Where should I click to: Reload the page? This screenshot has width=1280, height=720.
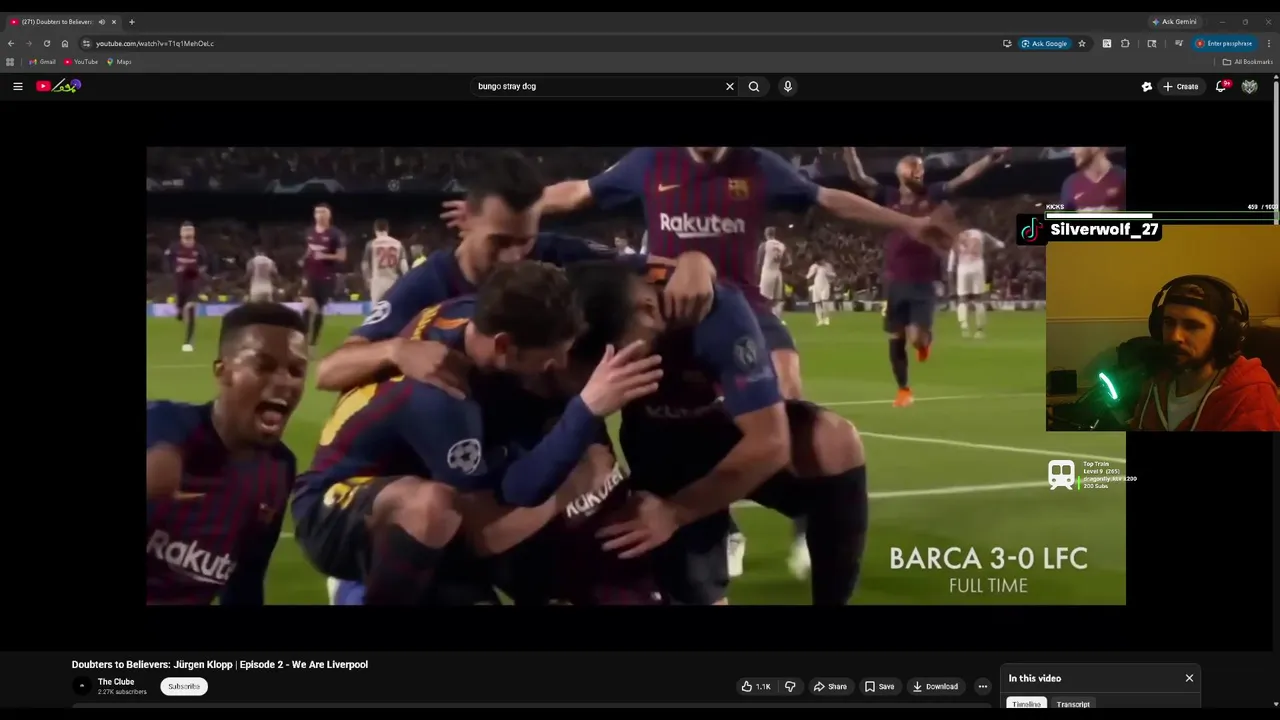(47, 43)
